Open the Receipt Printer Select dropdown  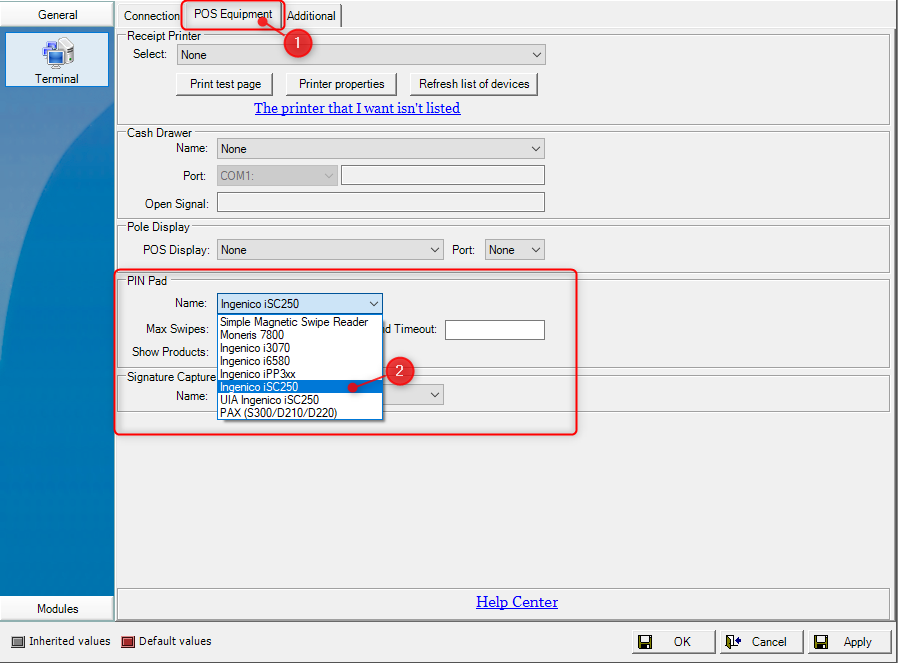point(361,55)
